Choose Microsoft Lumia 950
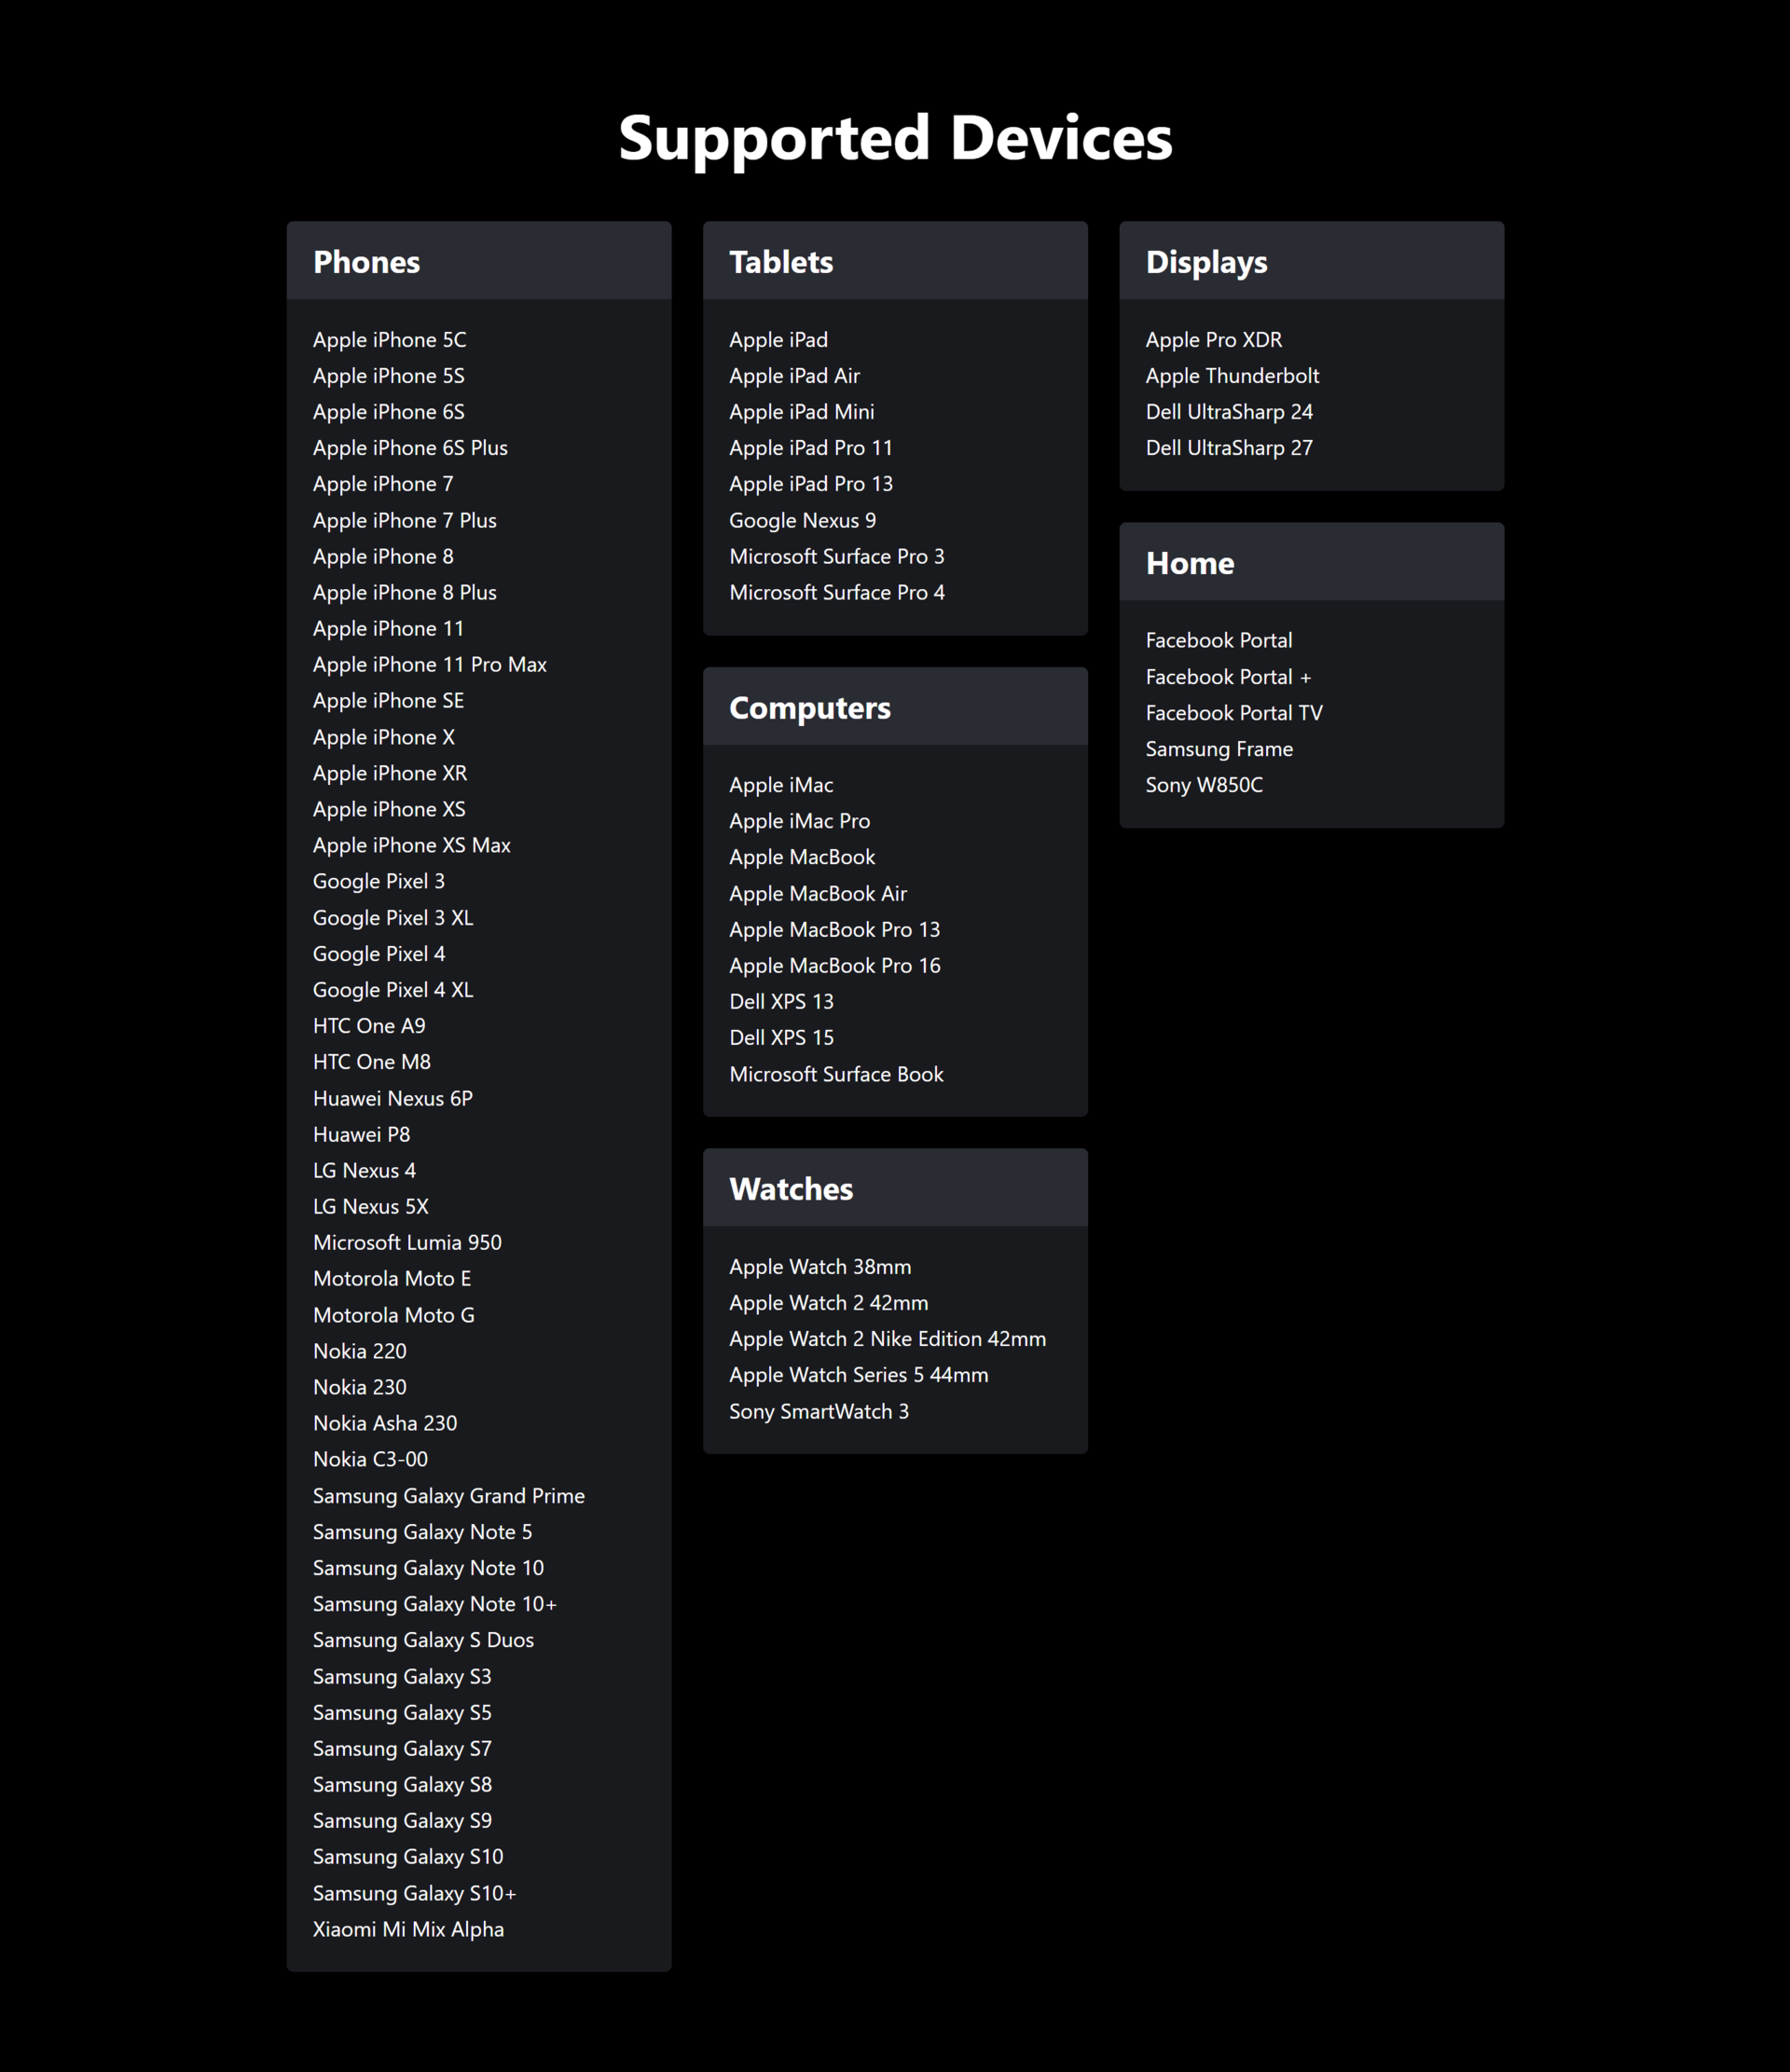Screen dimensions: 1790x2072 coord(407,1242)
